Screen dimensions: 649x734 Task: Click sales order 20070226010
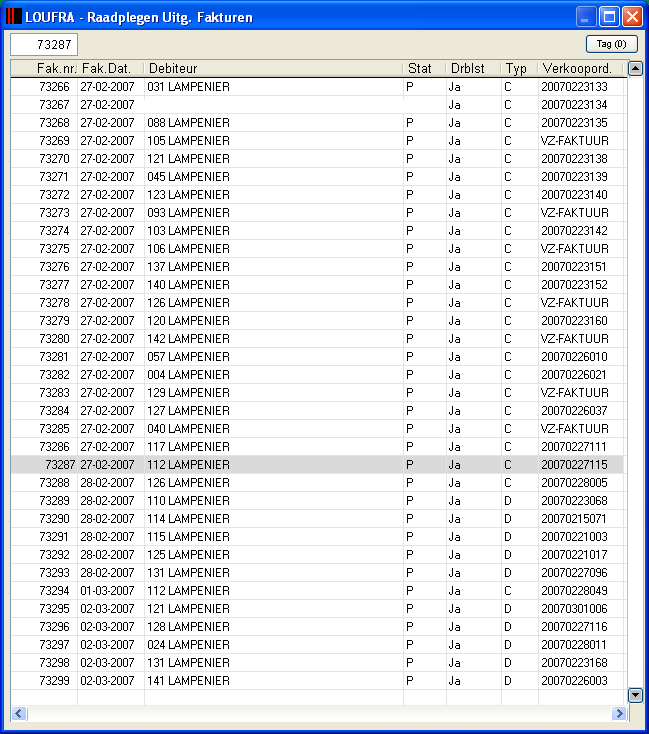coord(574,357)
